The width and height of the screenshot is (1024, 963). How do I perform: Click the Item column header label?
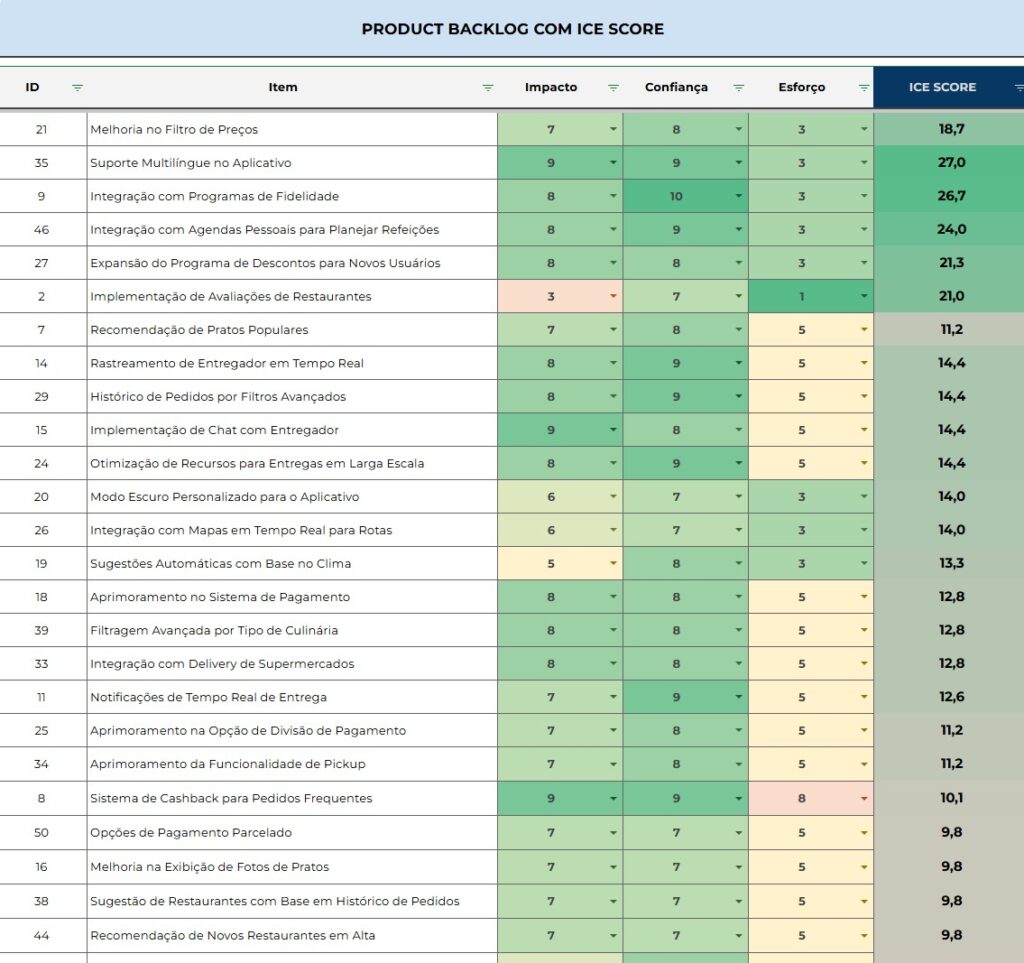[x=283, y=87]
